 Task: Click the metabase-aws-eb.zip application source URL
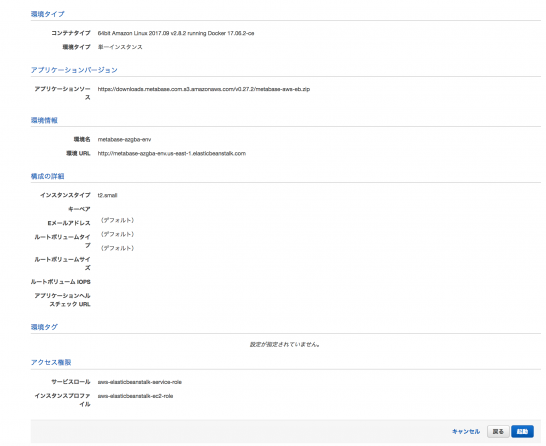[x=204, y=89]
